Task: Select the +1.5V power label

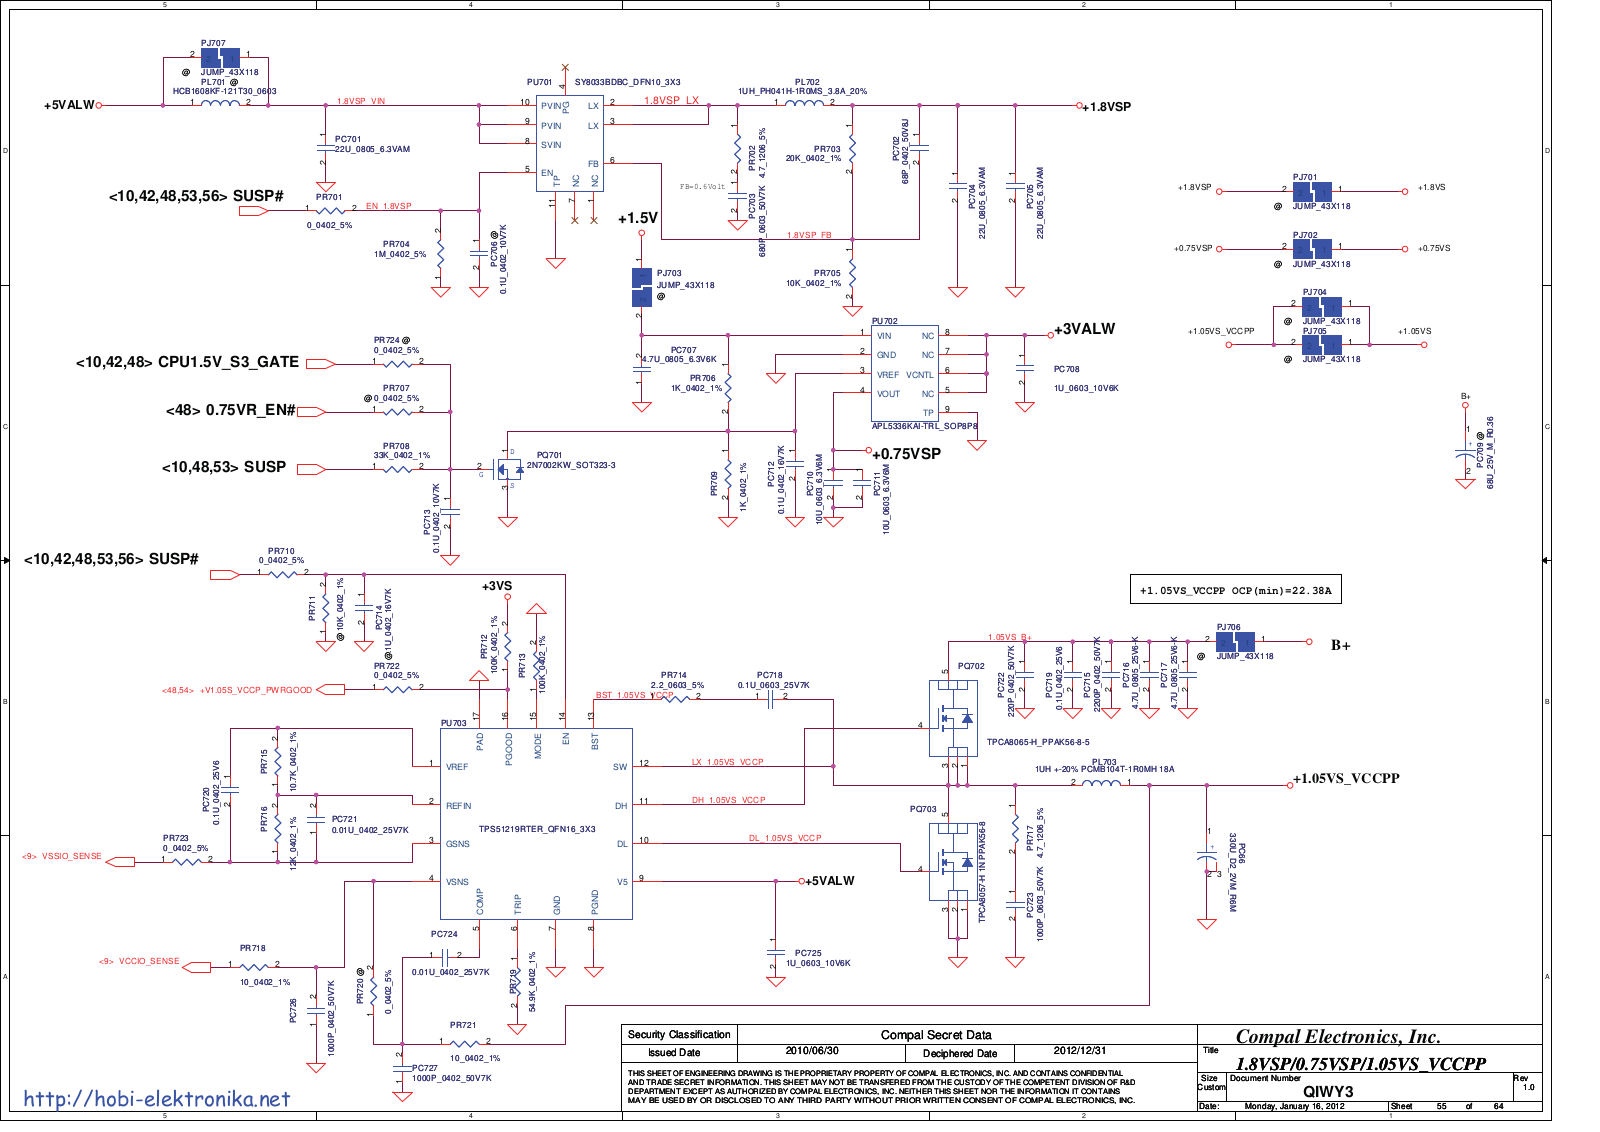Action: 638,218
